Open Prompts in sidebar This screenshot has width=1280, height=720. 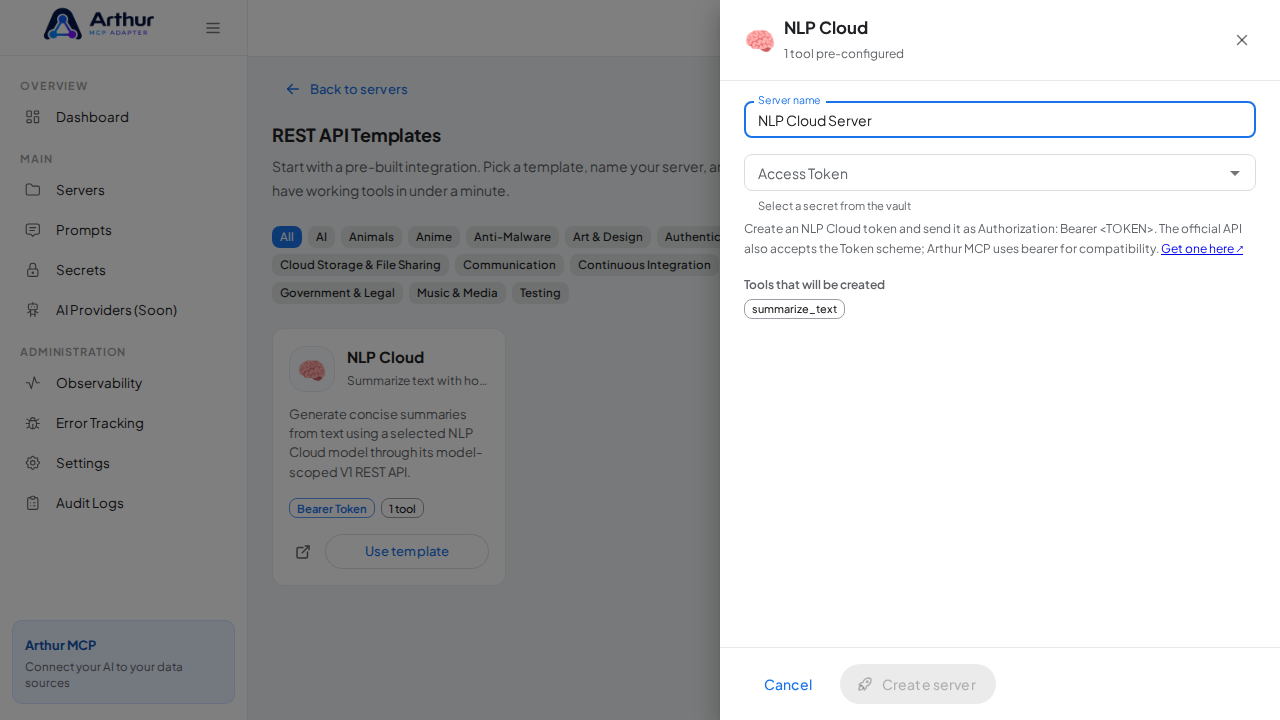tap(123, 230)
